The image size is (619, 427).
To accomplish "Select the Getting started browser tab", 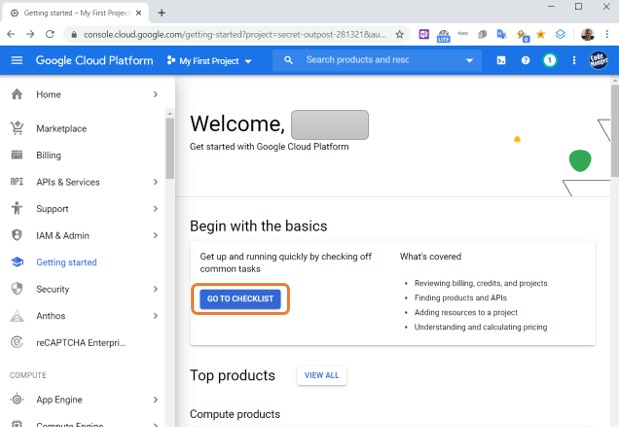I will (75, 13).
